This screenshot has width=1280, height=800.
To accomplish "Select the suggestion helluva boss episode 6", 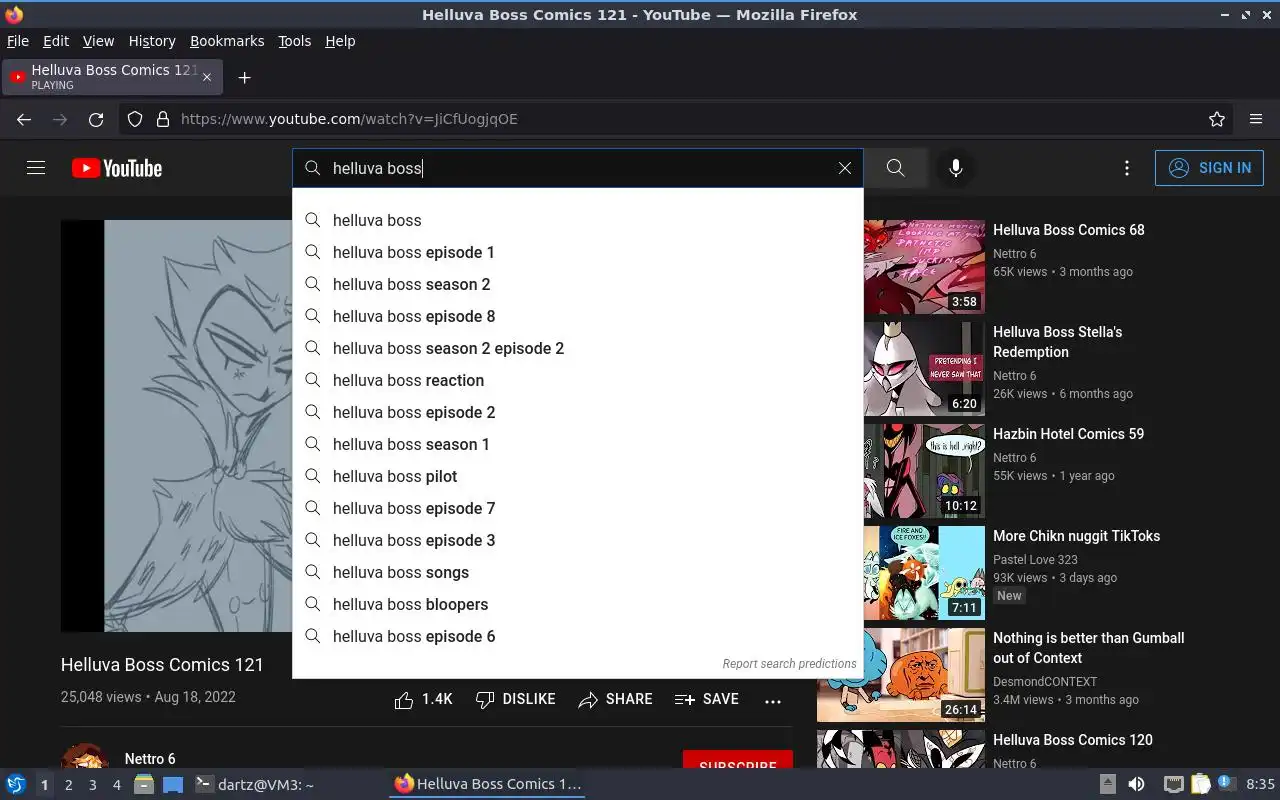I will click(x=578, y=636).
